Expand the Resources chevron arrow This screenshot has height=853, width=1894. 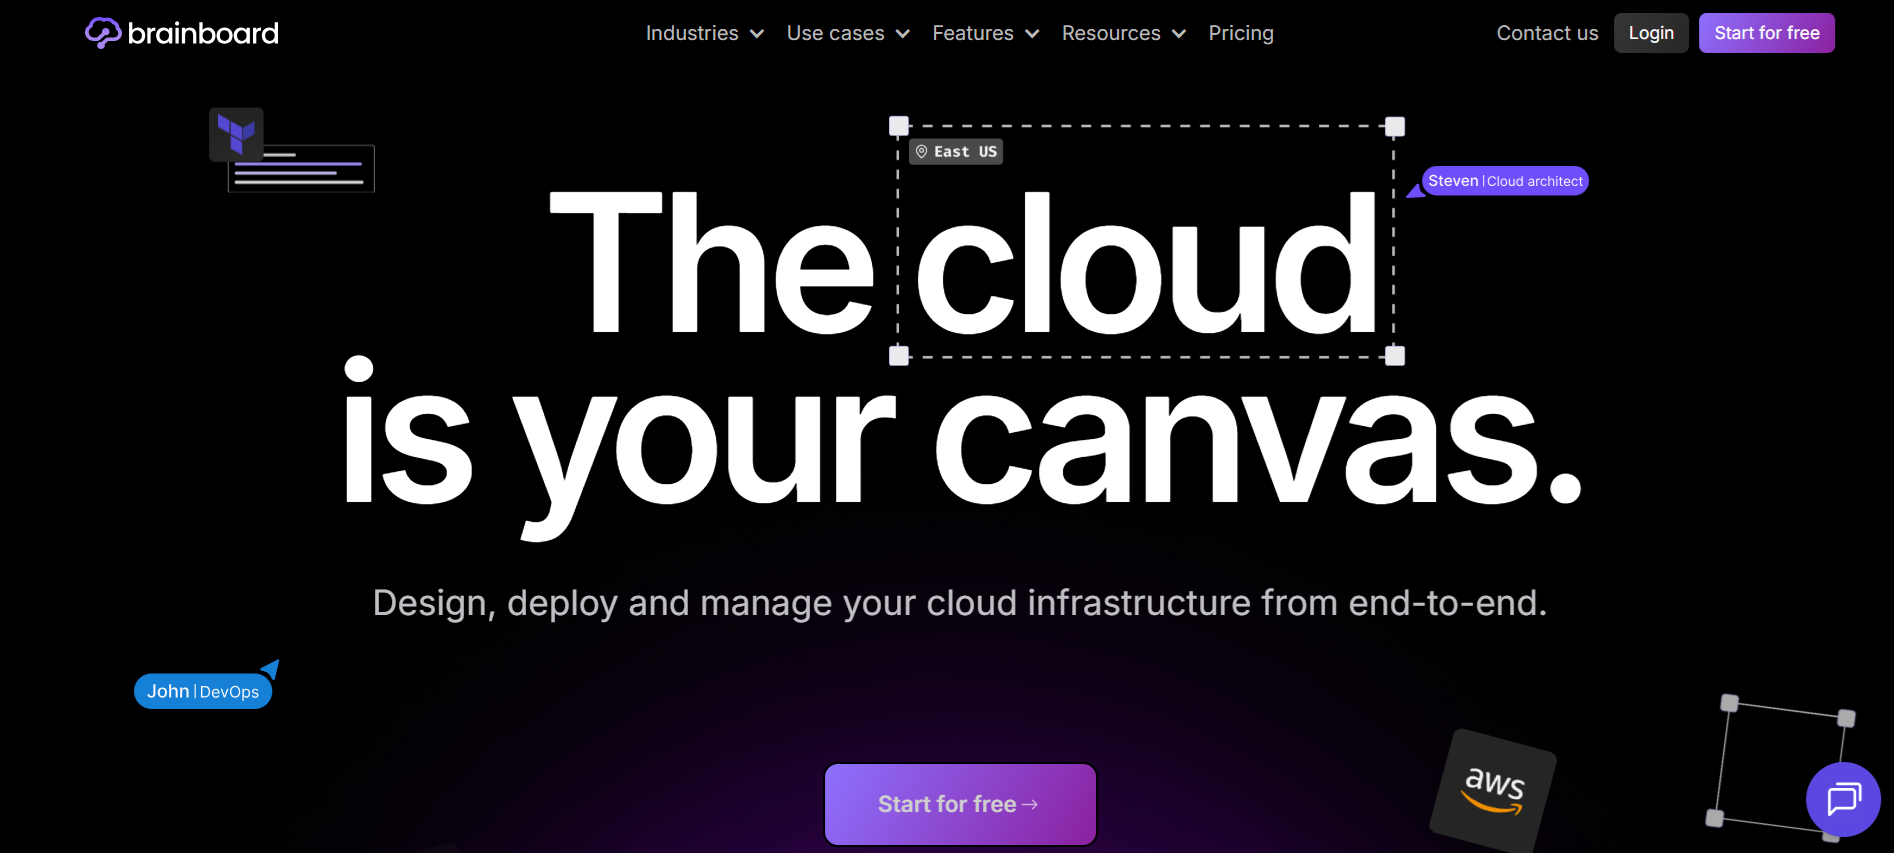1179,34
